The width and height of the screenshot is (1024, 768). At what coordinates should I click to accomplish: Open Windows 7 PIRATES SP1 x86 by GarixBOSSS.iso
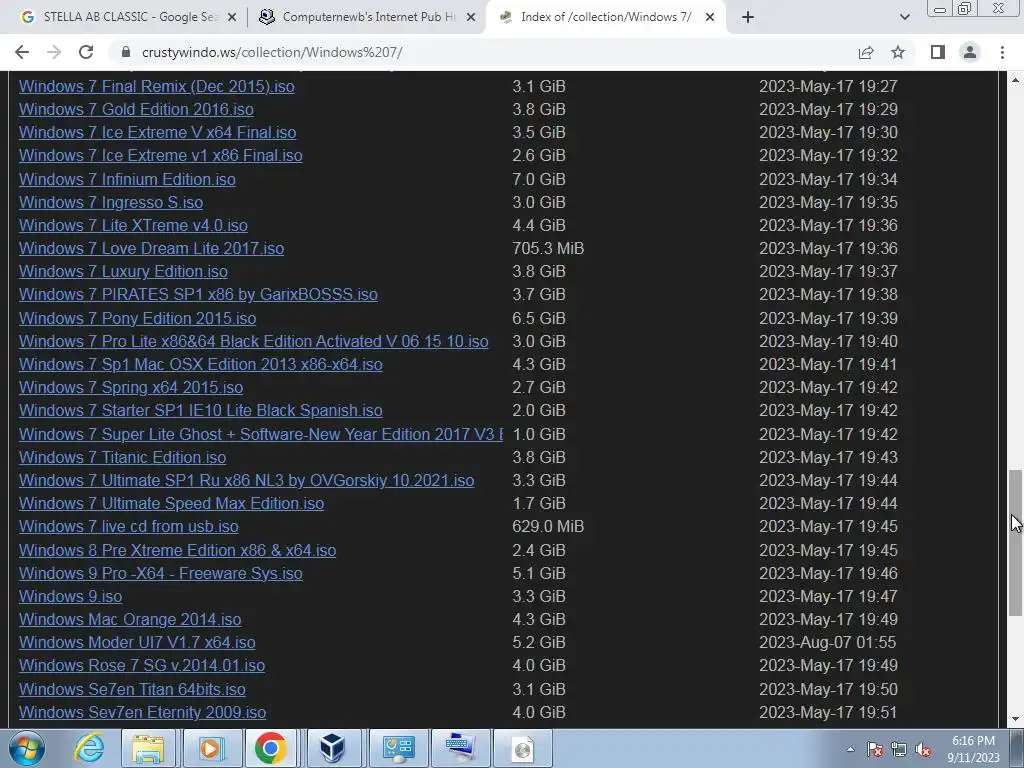point(198,295)
